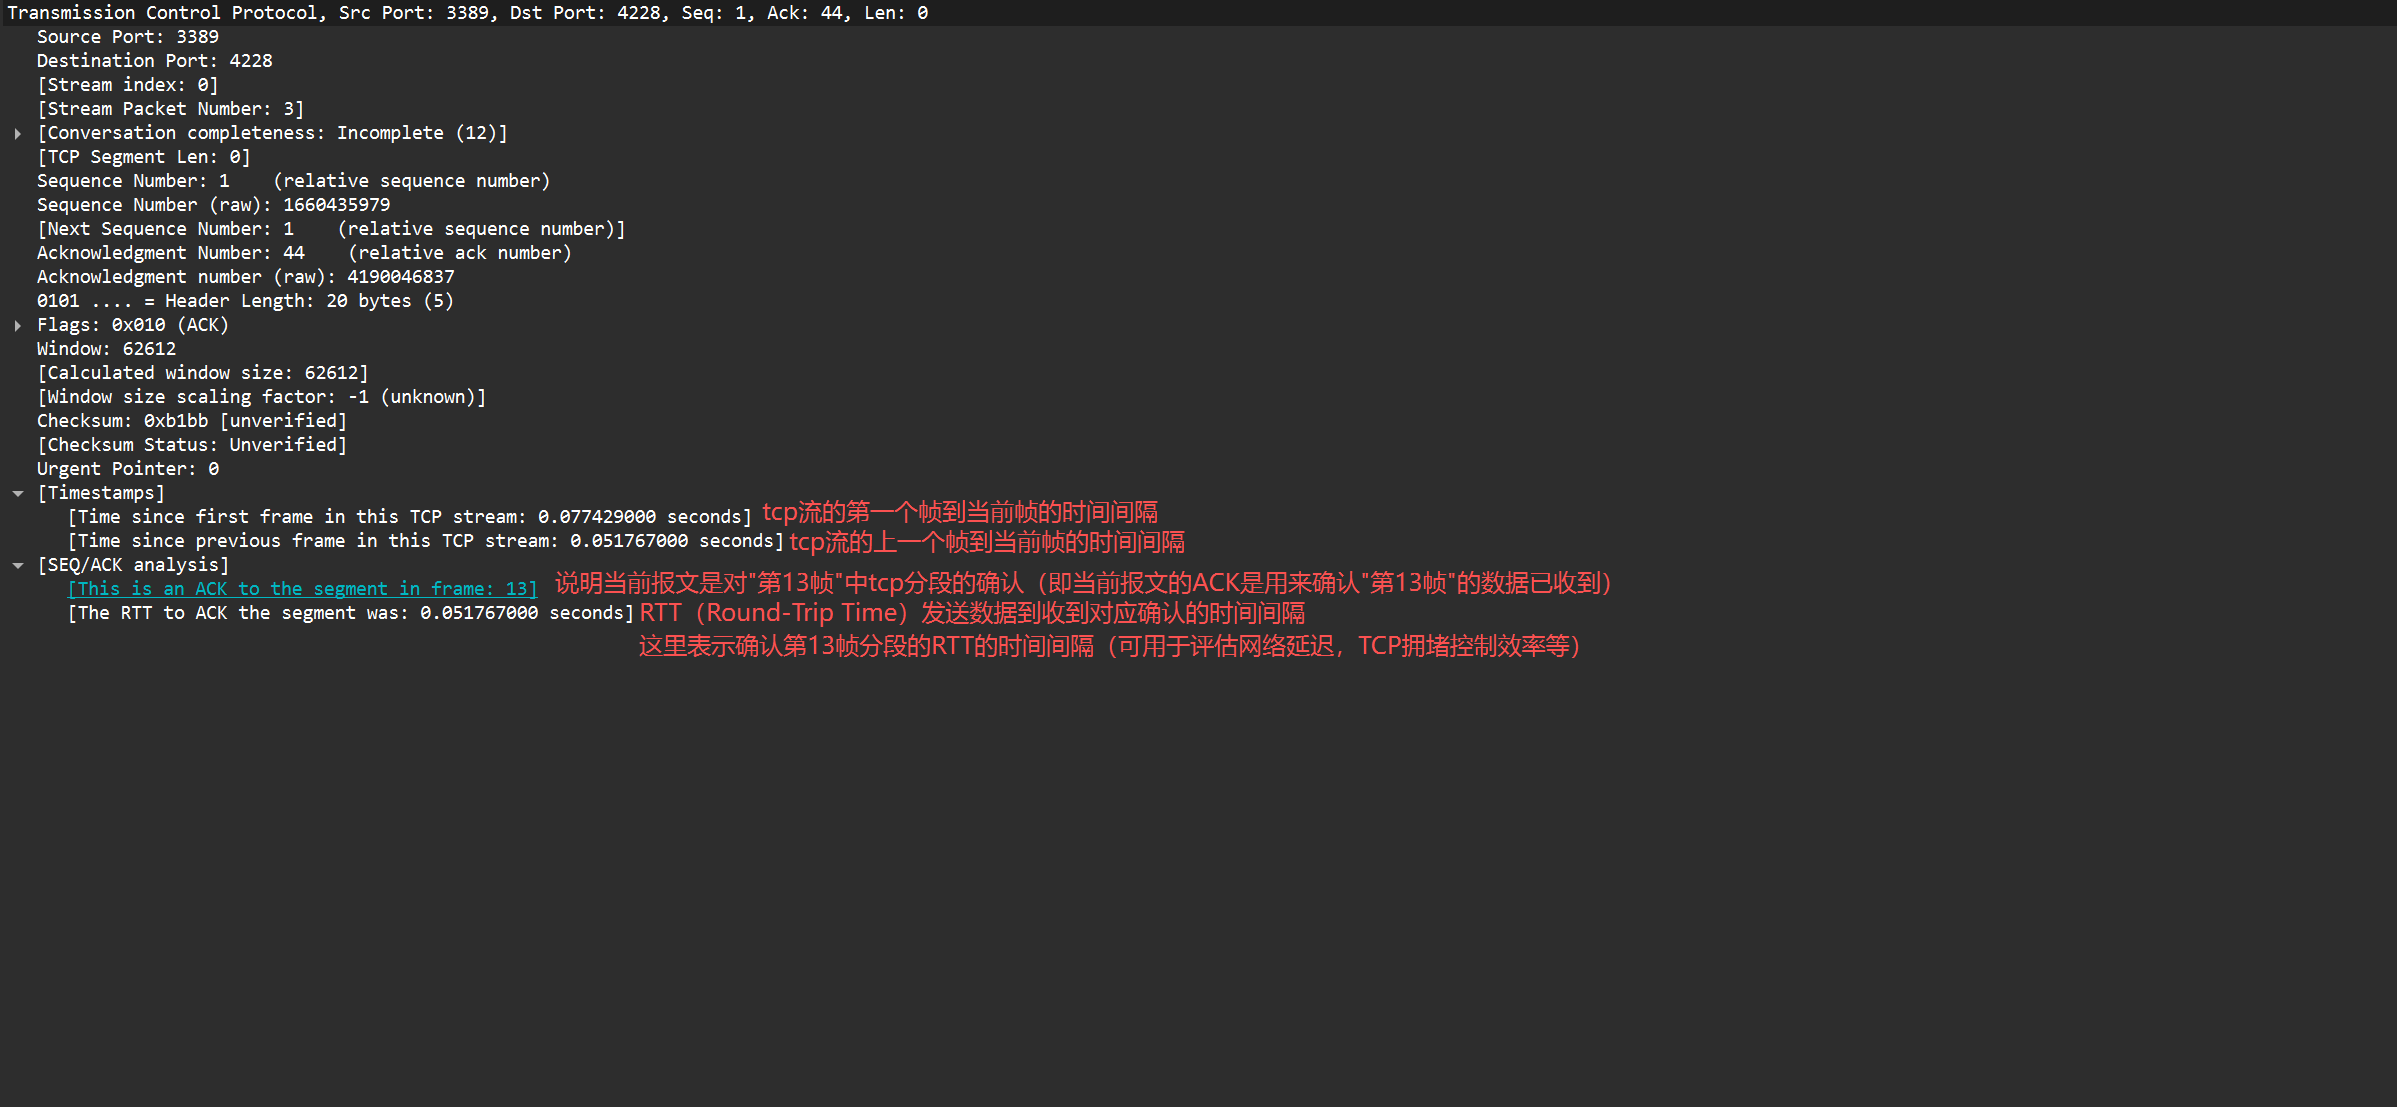Screen dimensions: 2397x1107
Task: Select the TCP Segment Len row
Action: (144, 157)
